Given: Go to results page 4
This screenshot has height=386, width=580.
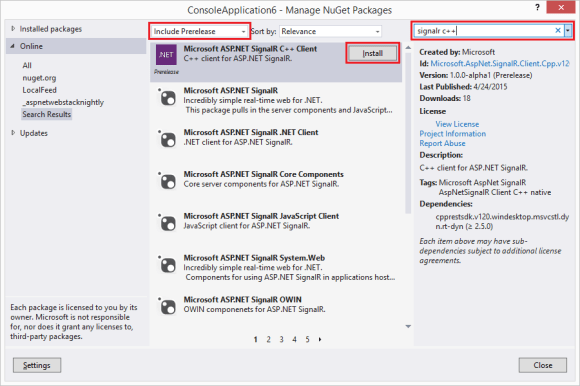Looking at the screenshot, I should [x=294, y=339].
